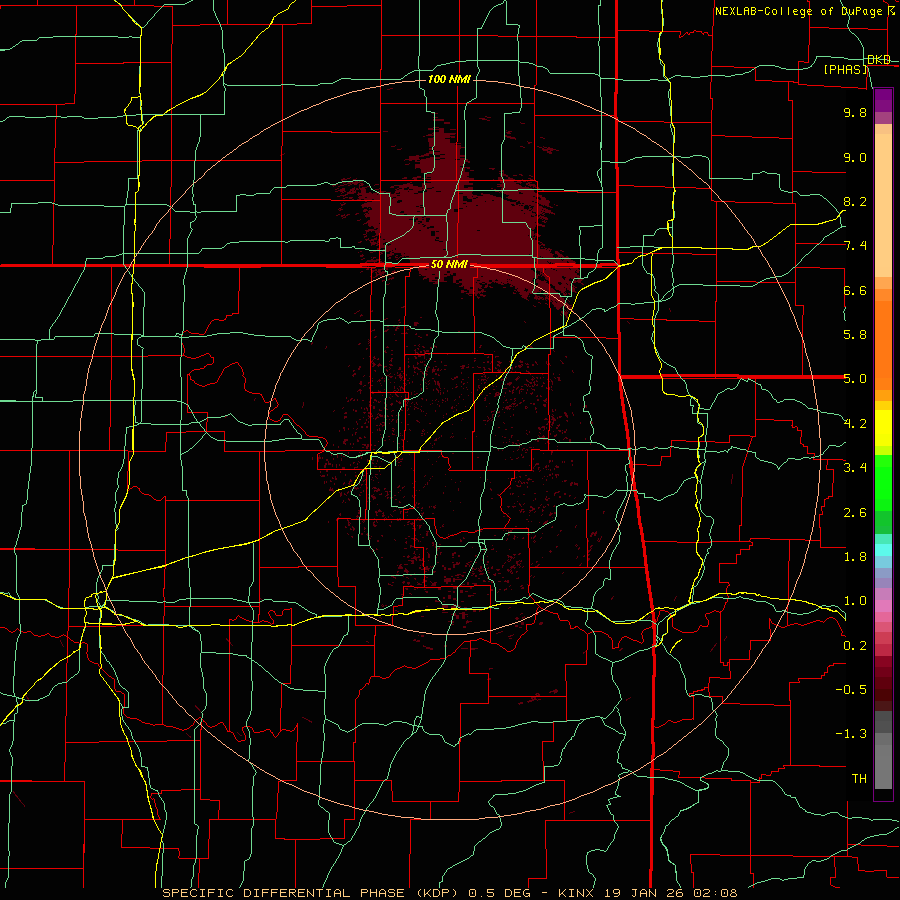This screenshot has height=900, width=900.
Task: Click the DKD product code text
Action: [879, 60]
